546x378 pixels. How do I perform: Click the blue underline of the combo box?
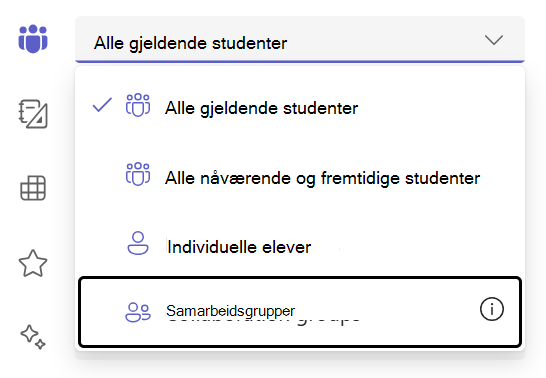300,62
